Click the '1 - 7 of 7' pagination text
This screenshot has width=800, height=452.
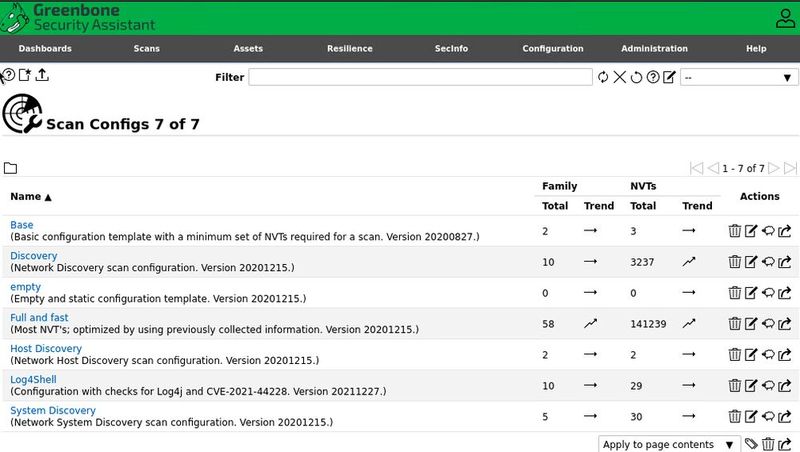pos(743,168)
